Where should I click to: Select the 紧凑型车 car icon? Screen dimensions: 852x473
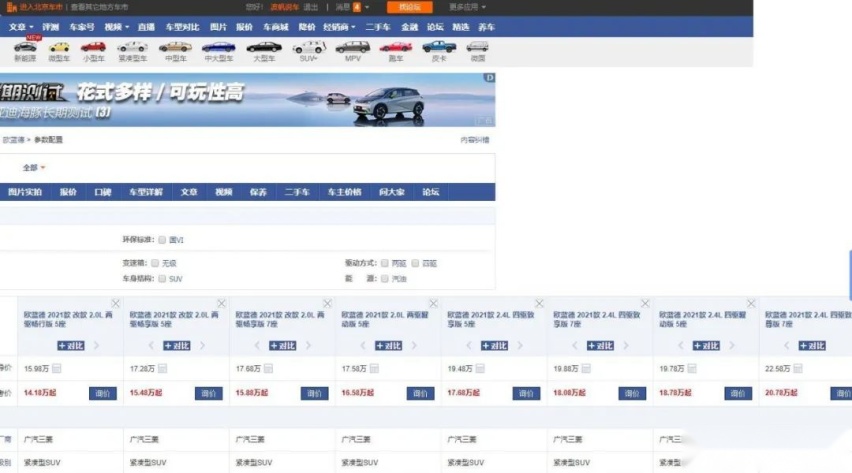(133, 47)
